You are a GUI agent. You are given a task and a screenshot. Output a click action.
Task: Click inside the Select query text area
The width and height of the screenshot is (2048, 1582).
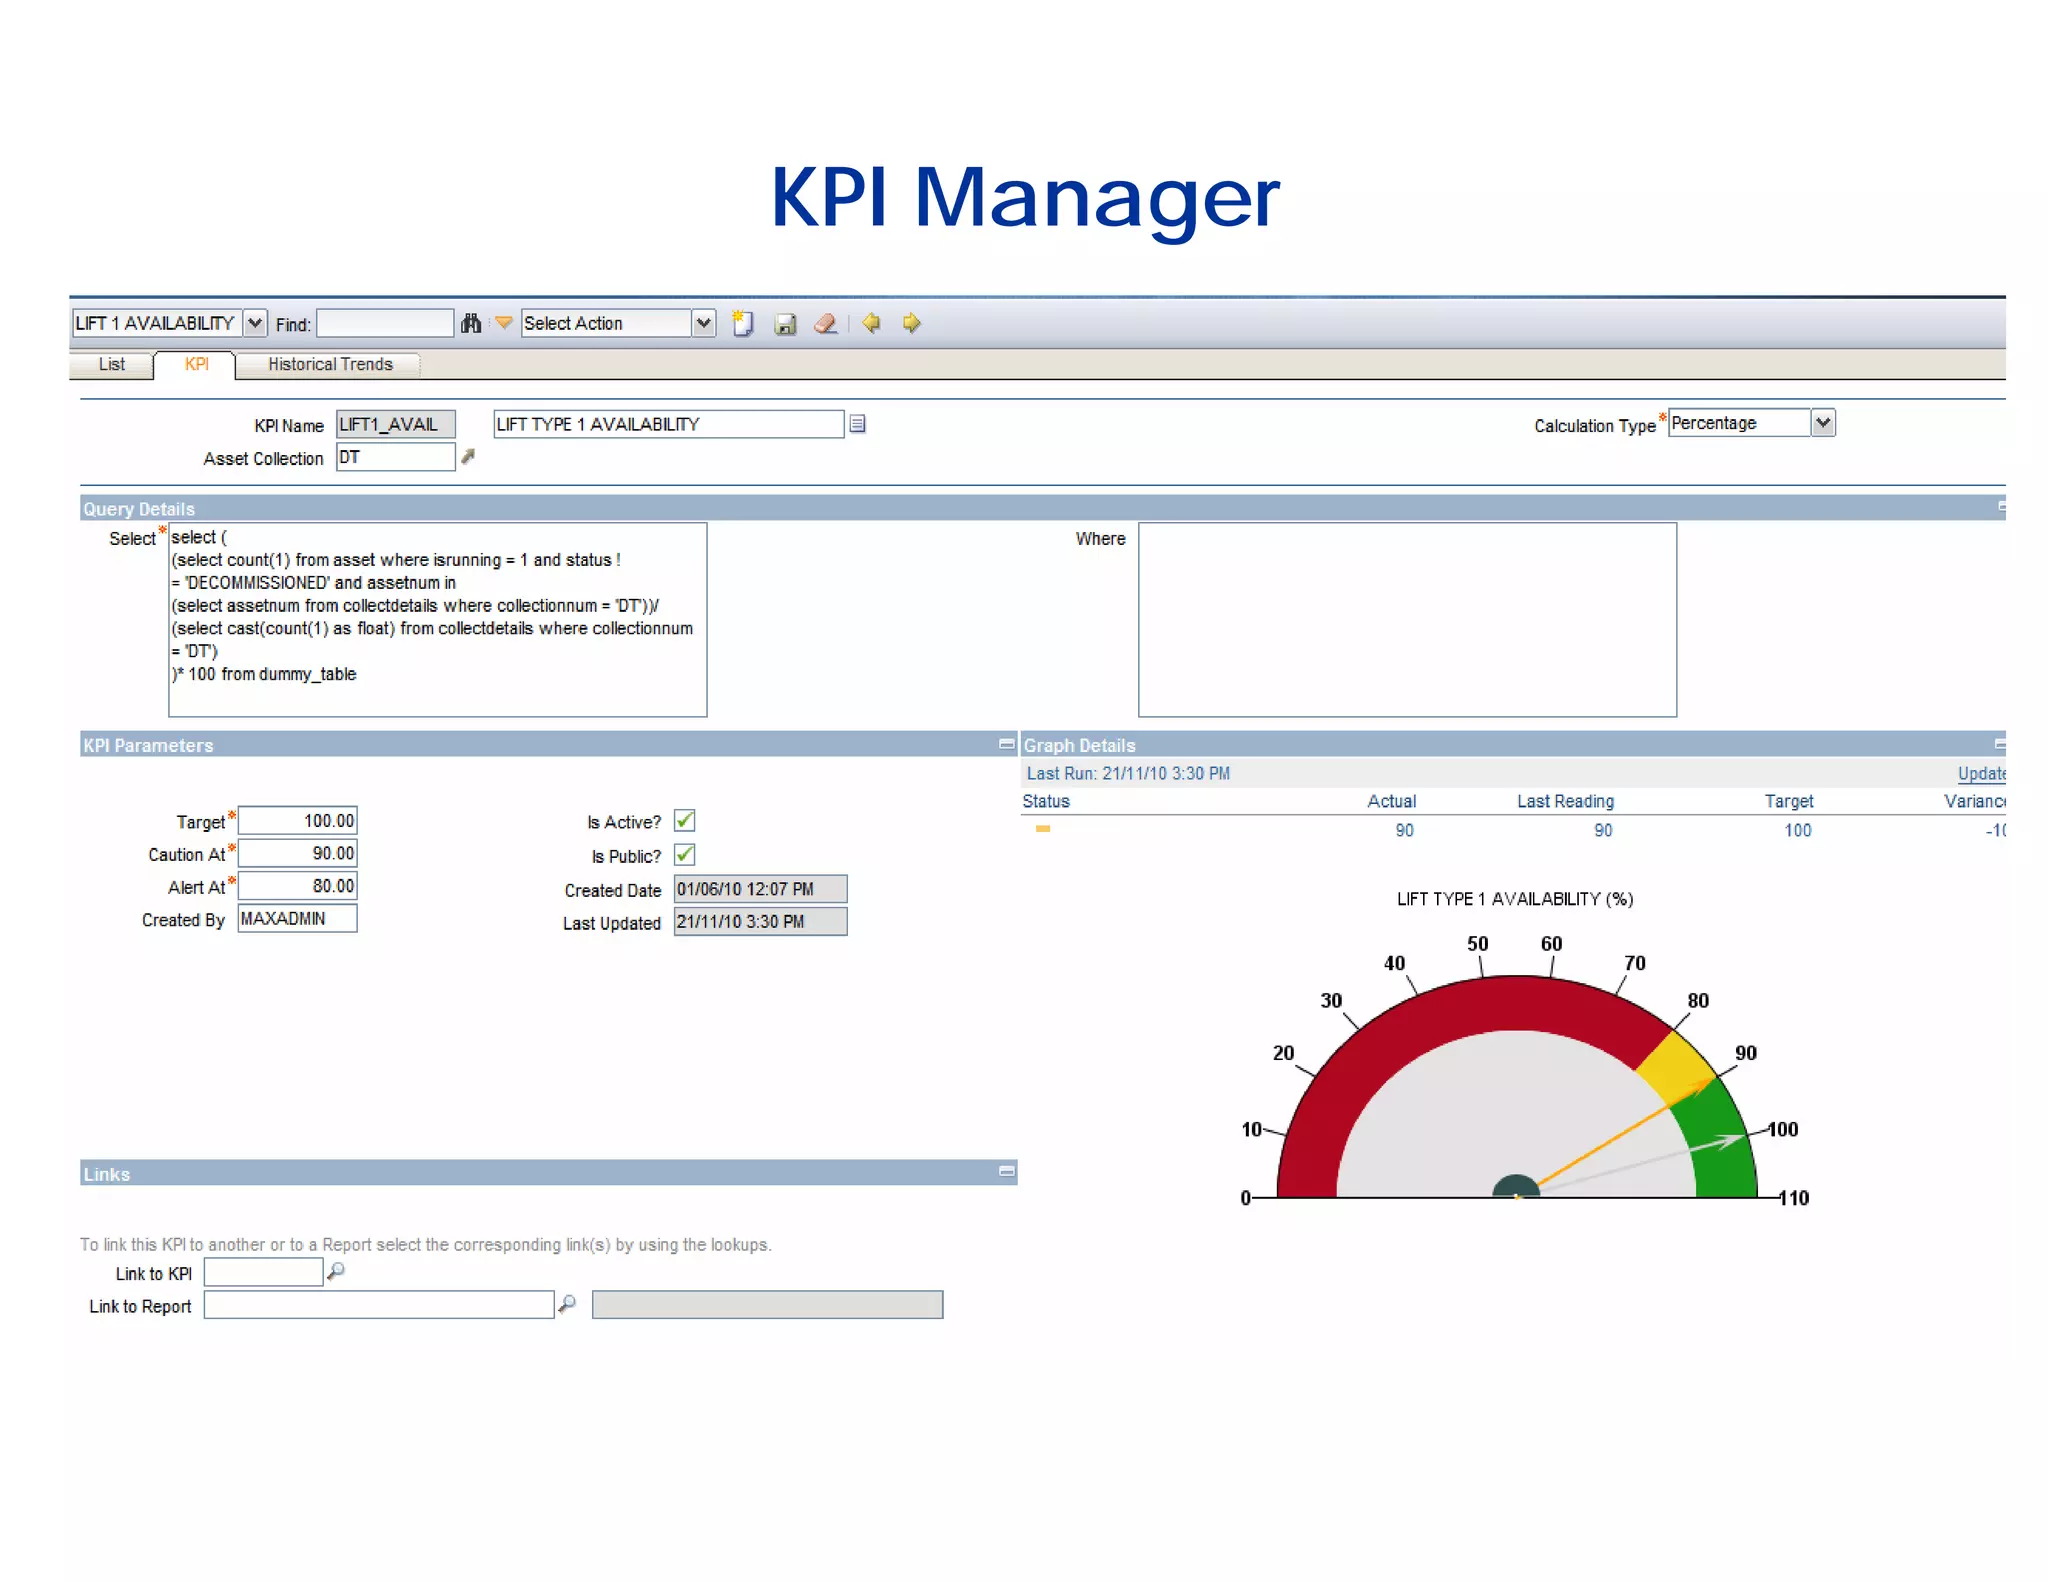coord(438,620)
